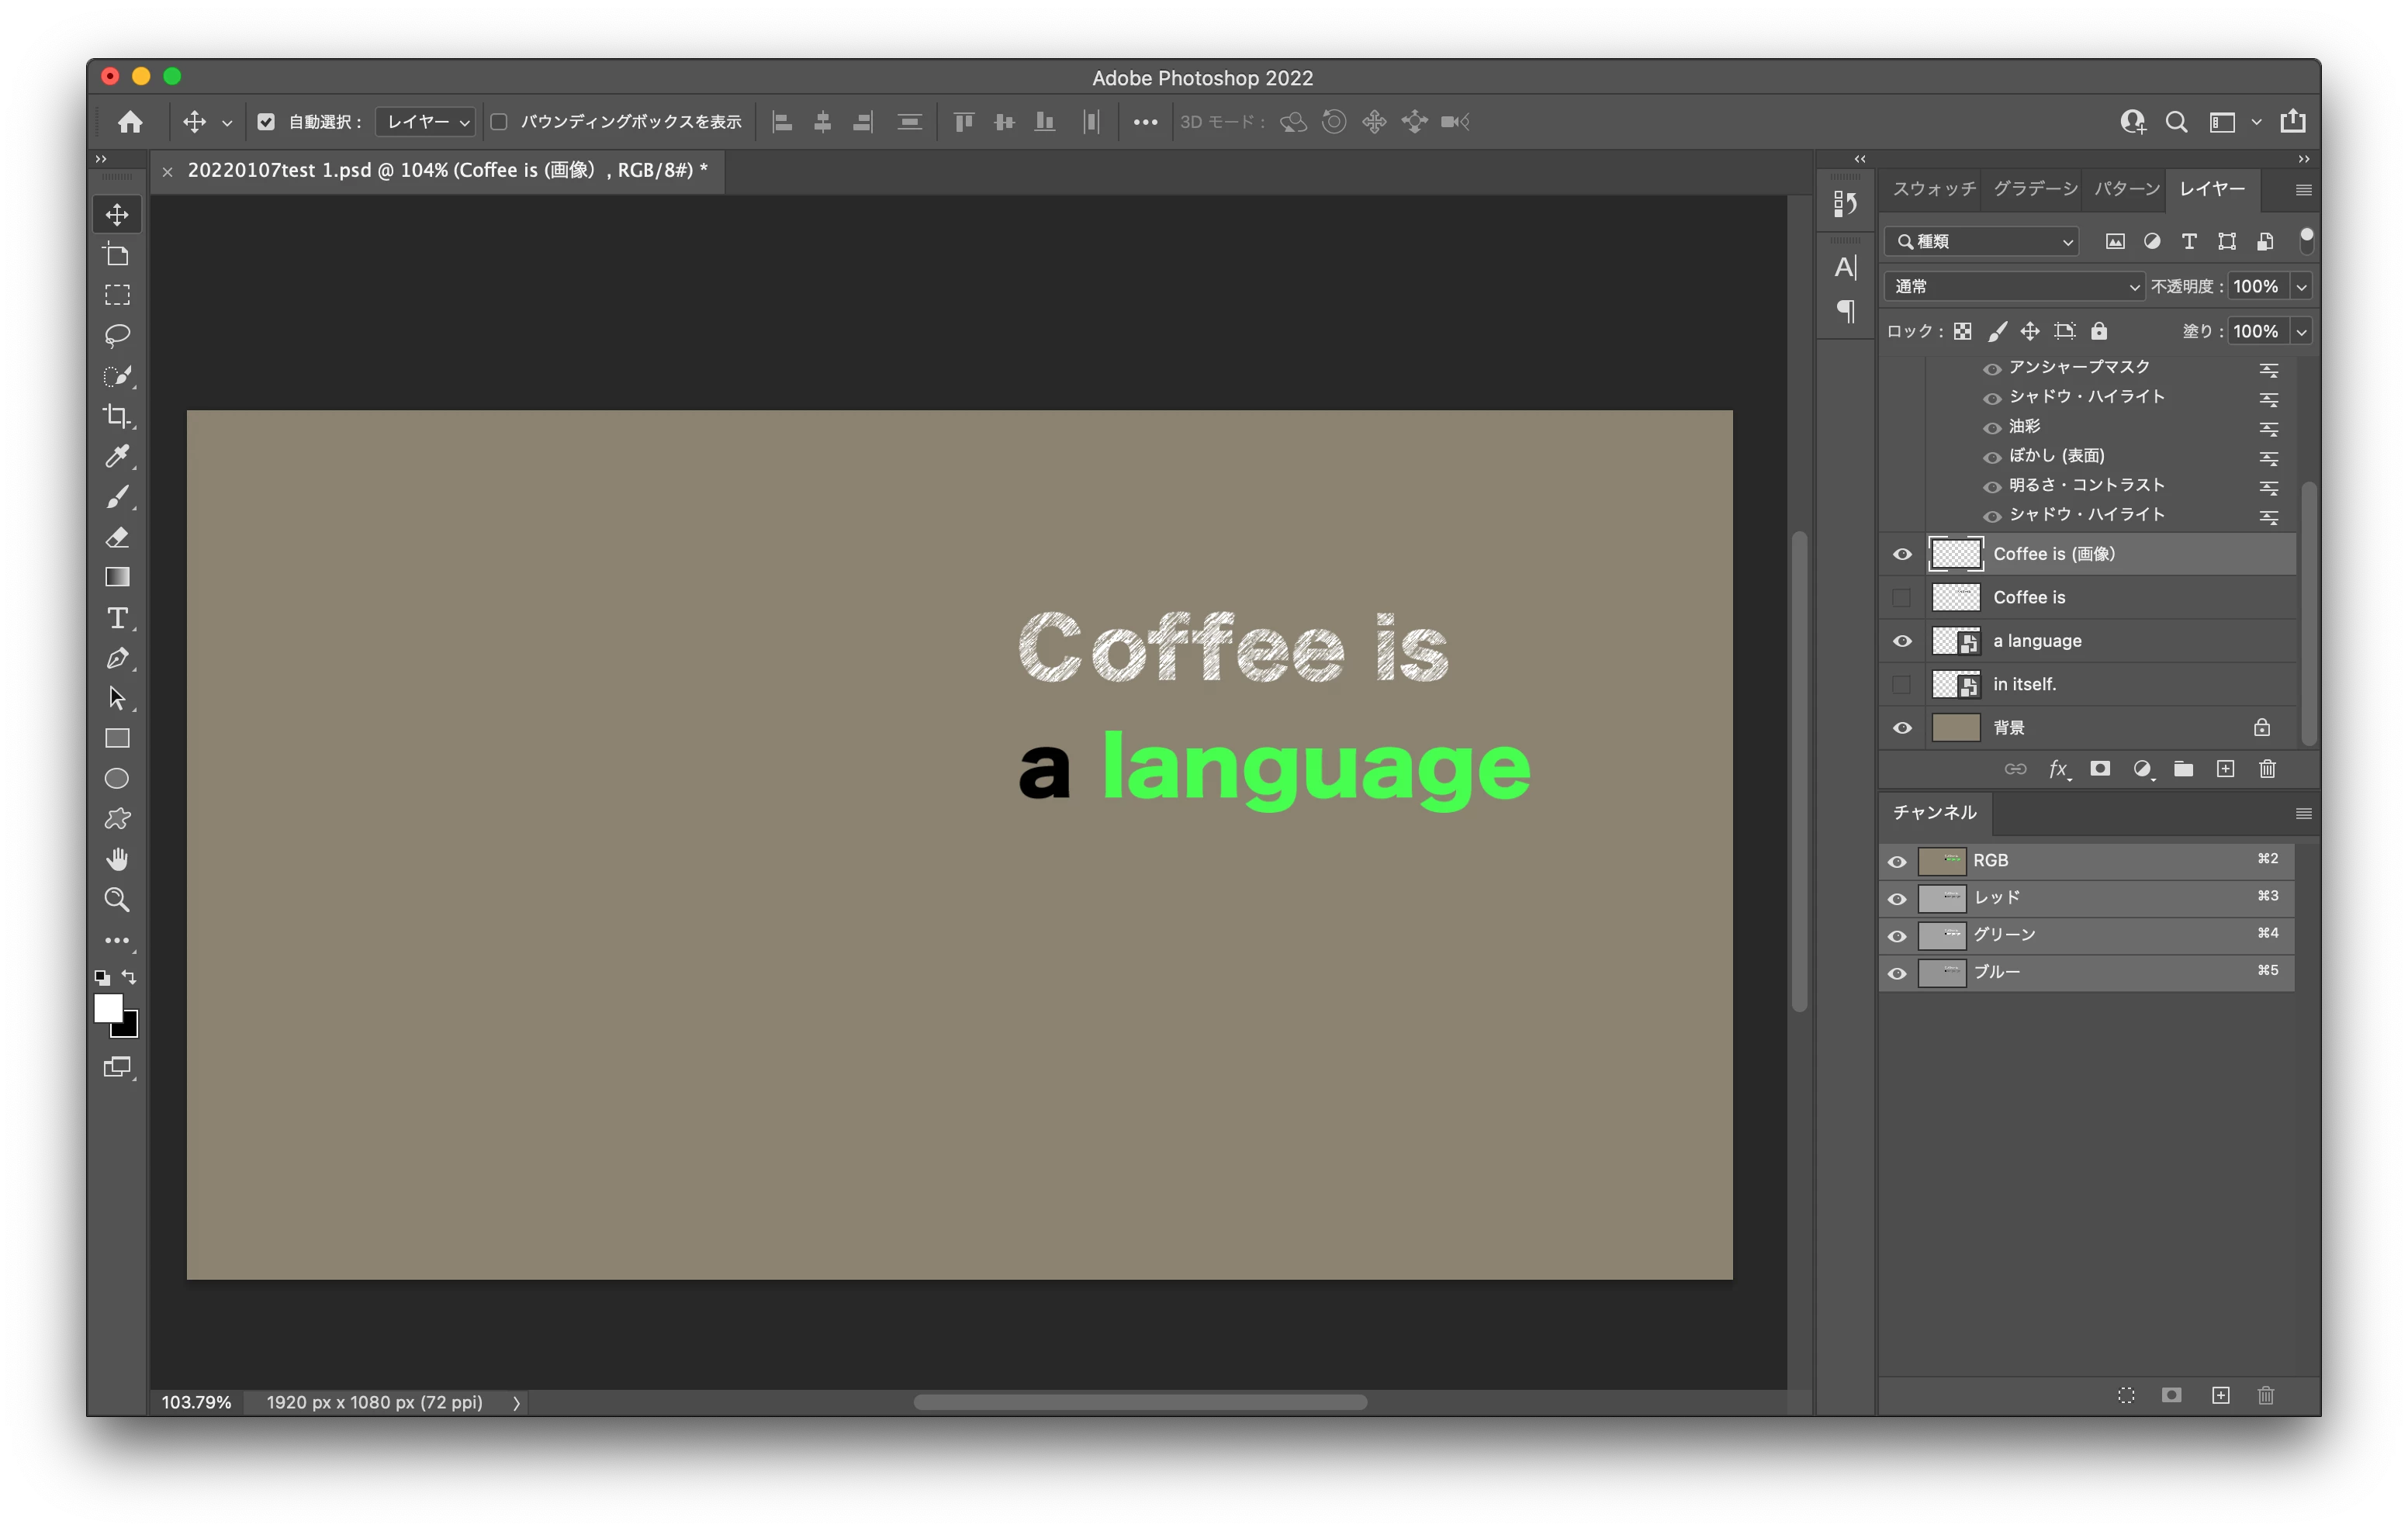Uncheck the 自動選択 checkbox

(266, 122)
